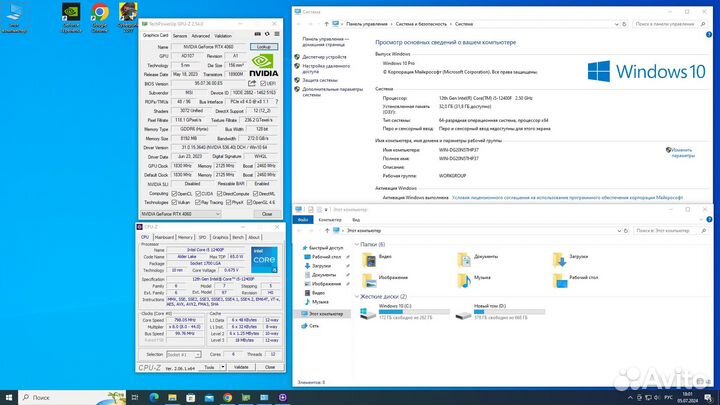Open the Файл menu in Explorer
The image size is (720, 405).
[303, 220]
